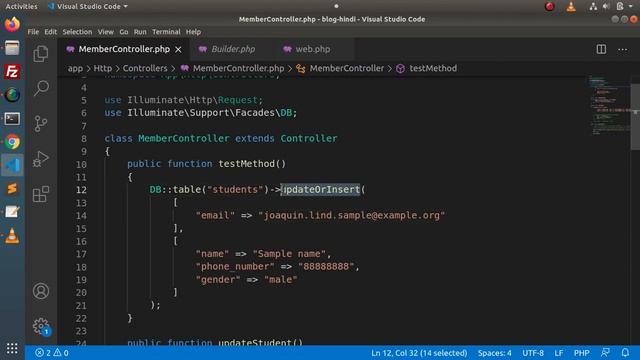Click Visual Studio Code dock icon

pyautogui.click(x=12, y=165)
